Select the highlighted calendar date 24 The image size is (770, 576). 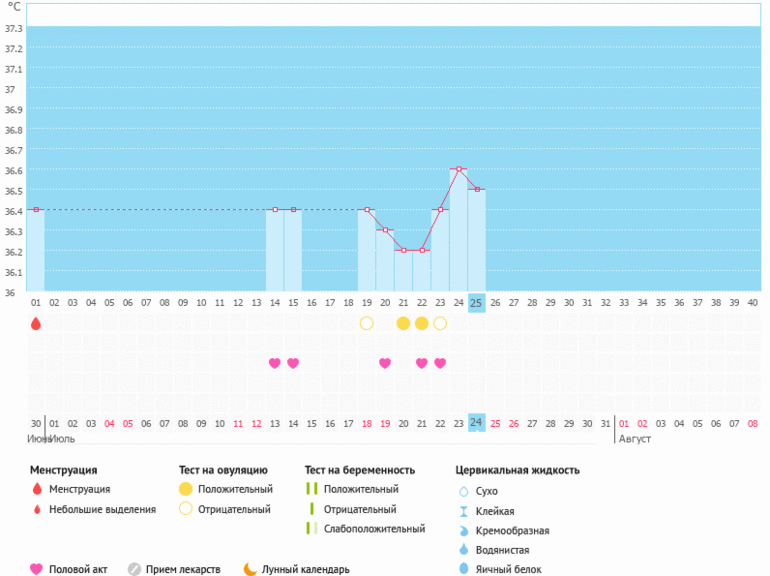click(477, 422)
